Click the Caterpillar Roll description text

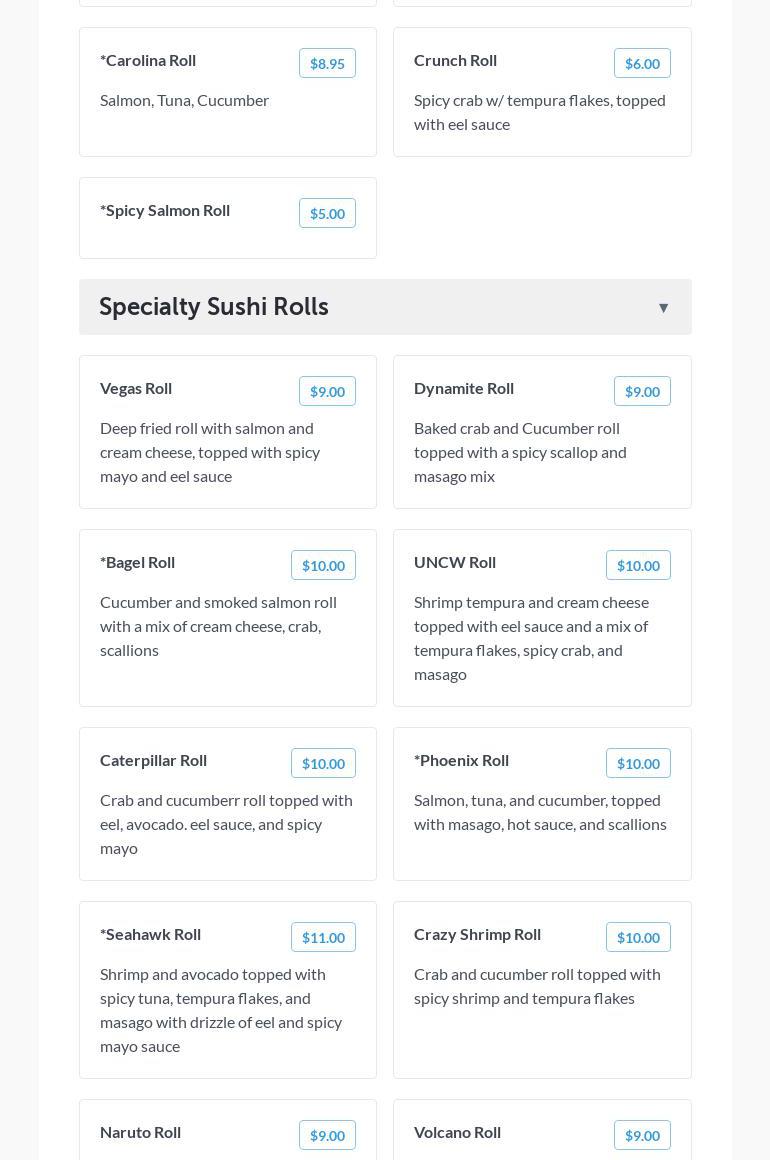(x=226, y=824)
